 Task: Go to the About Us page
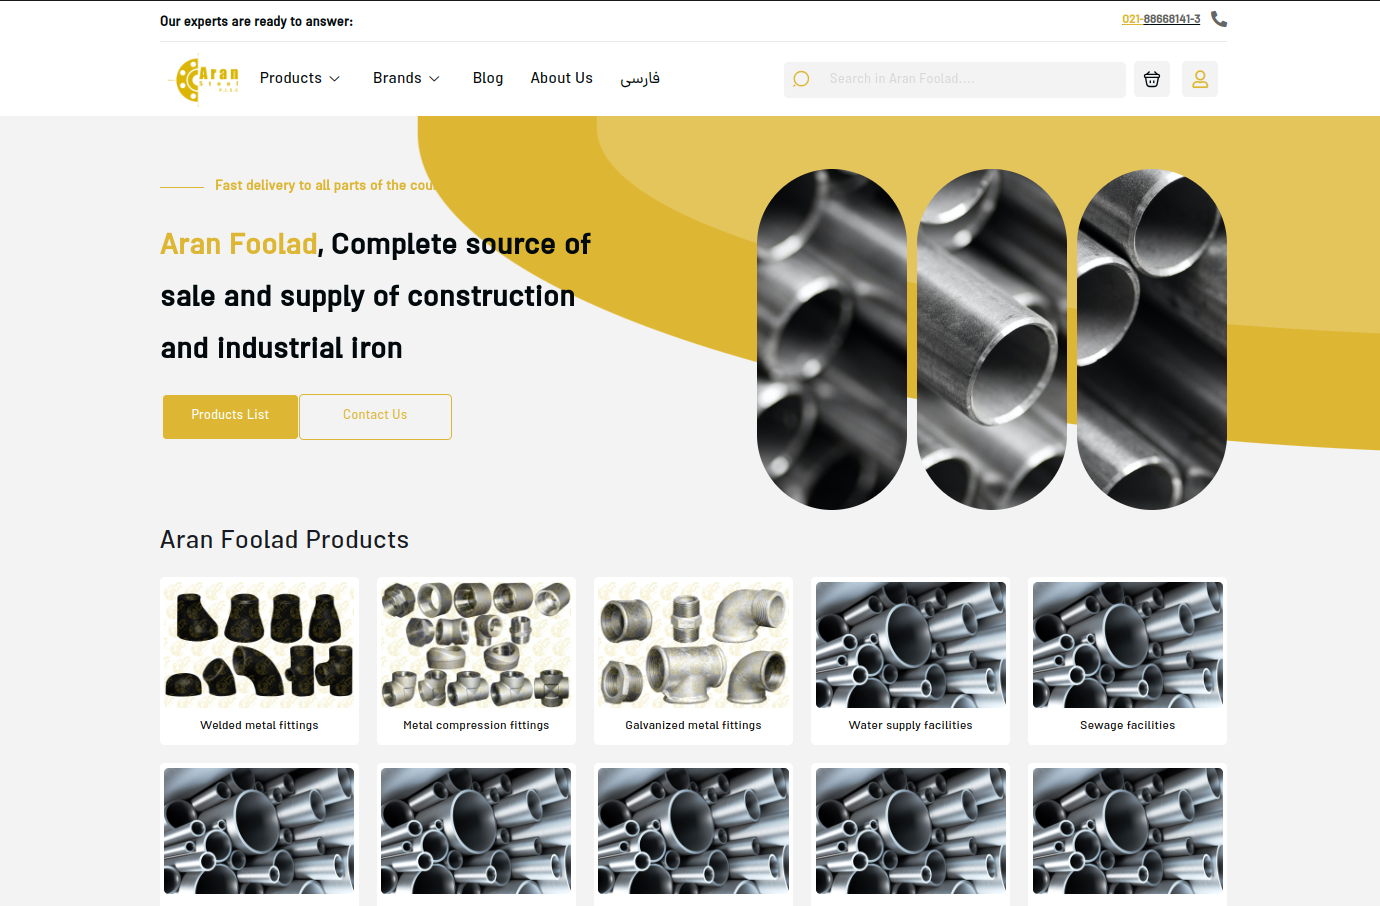coord(562,78)
